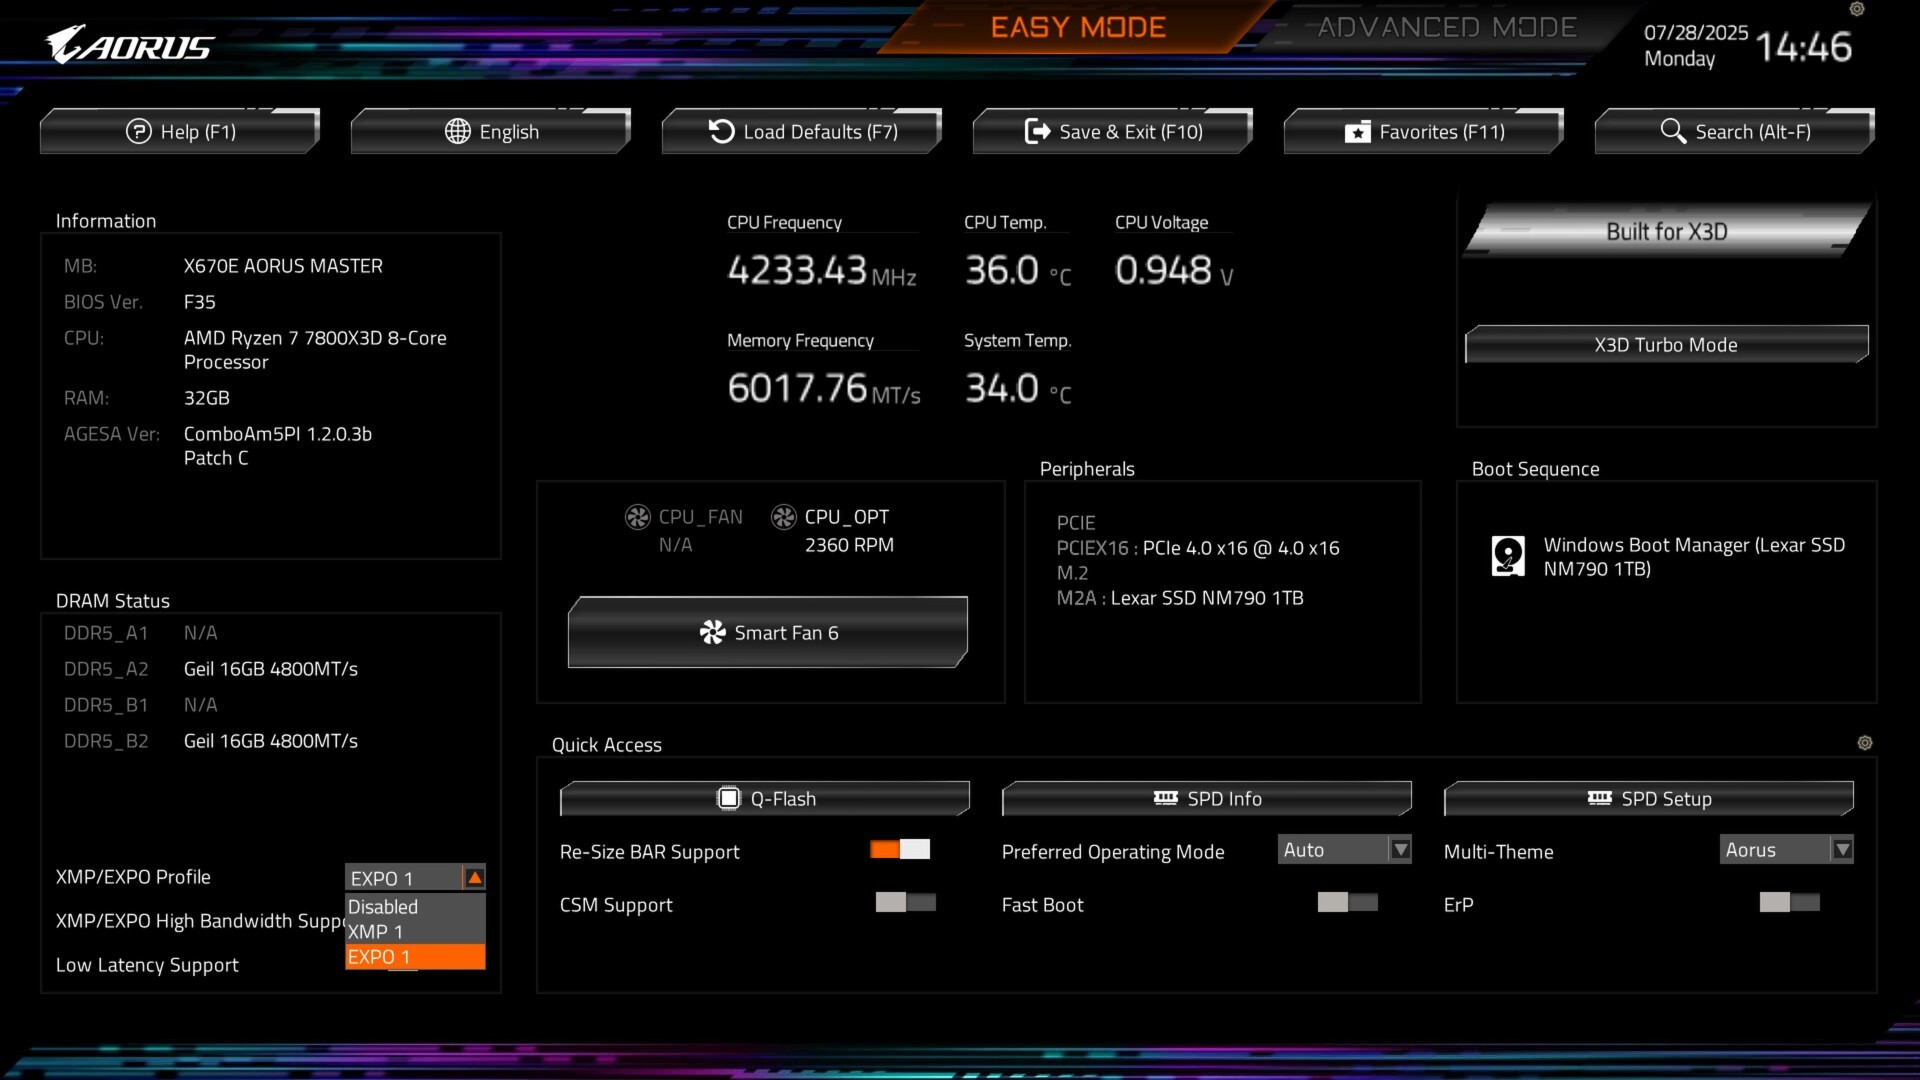Viewport: 1920px width, 1080px height.
Task: Open Smart Fan 6 settings
Action: (x=768, y=632)
